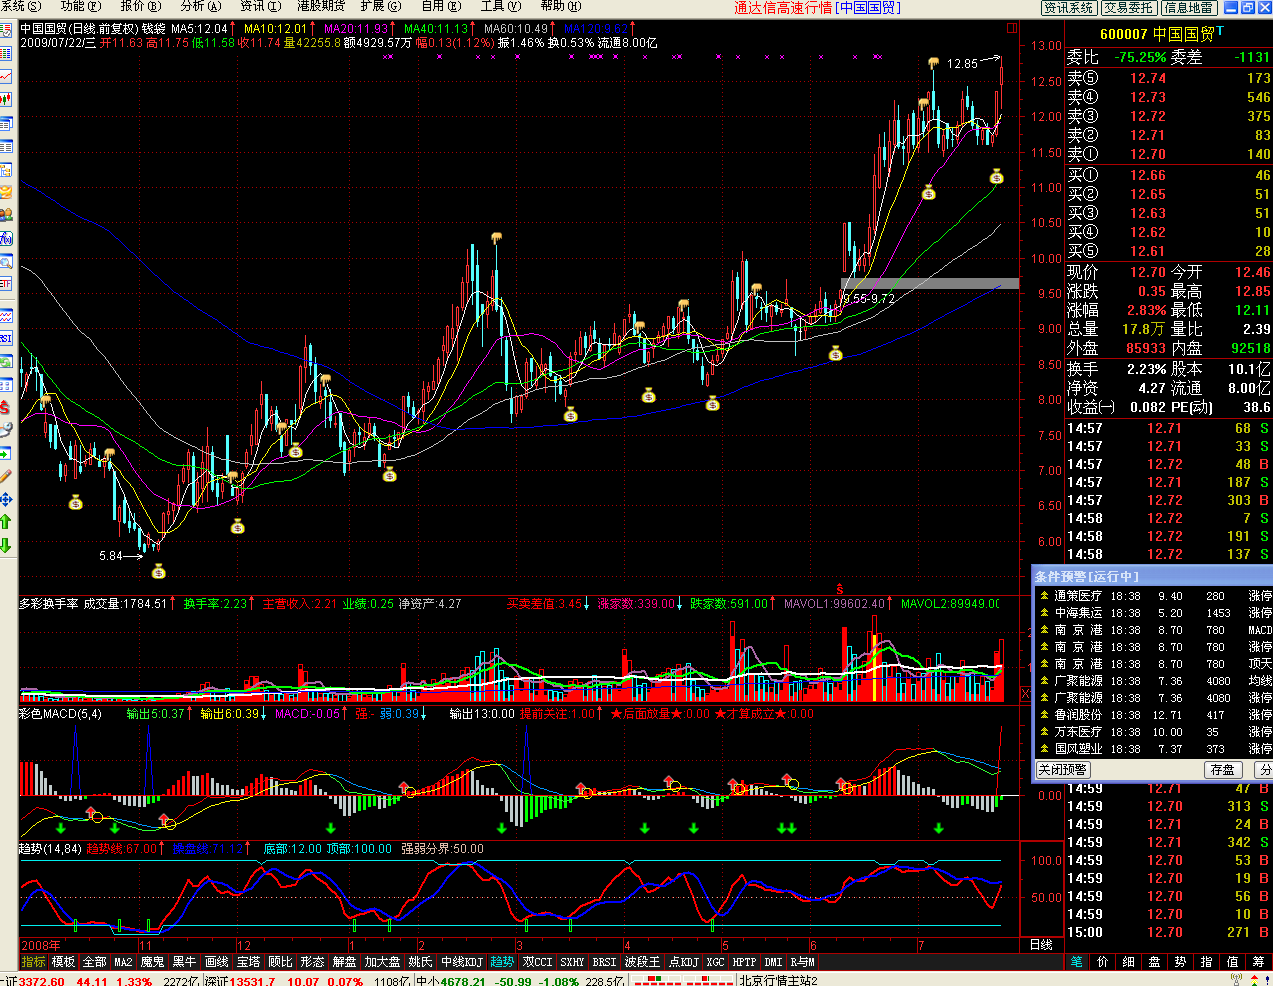
Task: Click the blue four-way move arrows icon
Action: pos(8,501)
